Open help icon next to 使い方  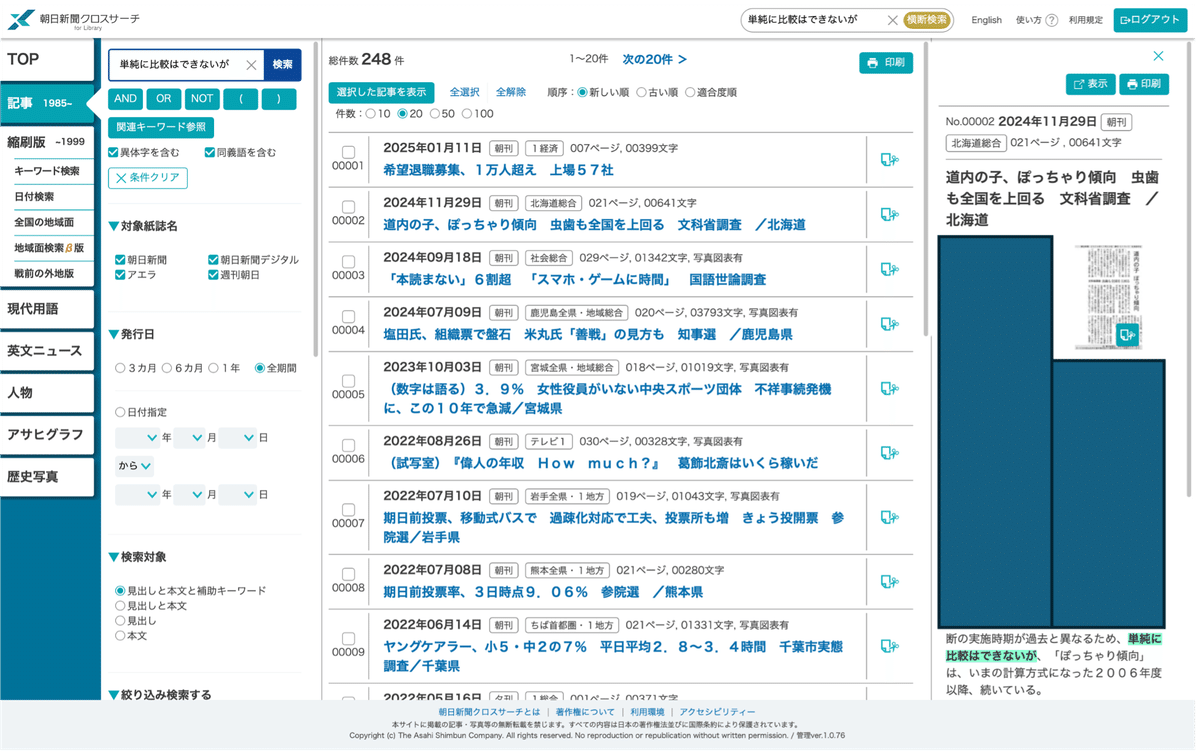[x=1051, y=20]
